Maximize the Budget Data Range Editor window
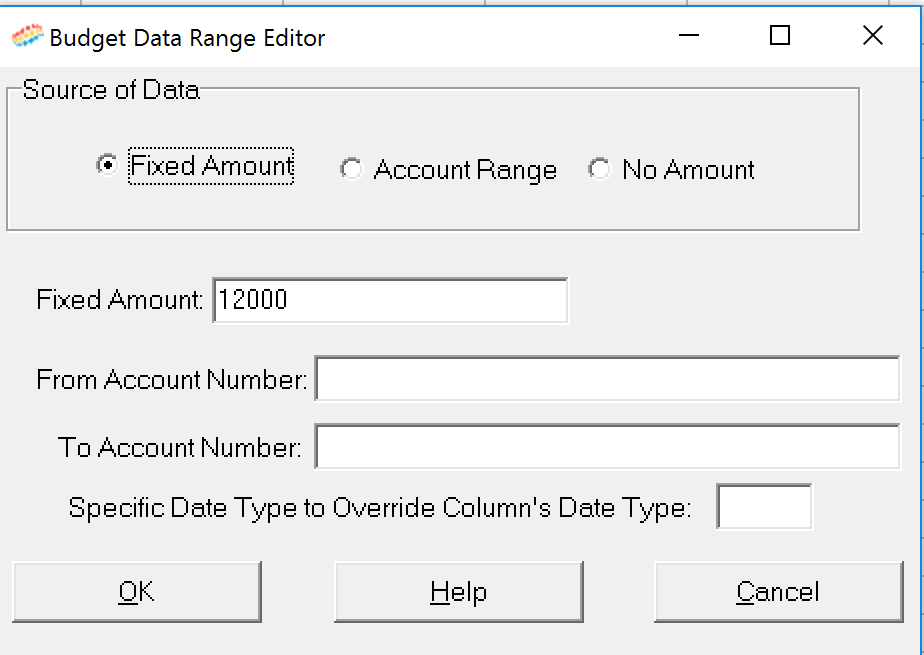This screenshot has width=924, height=655. (x=780, y=36)
